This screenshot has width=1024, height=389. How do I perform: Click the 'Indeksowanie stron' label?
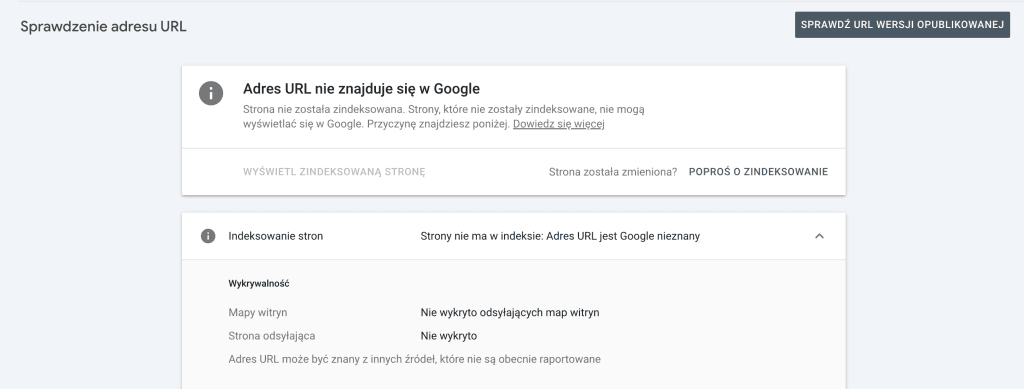[x=276, y=236]
